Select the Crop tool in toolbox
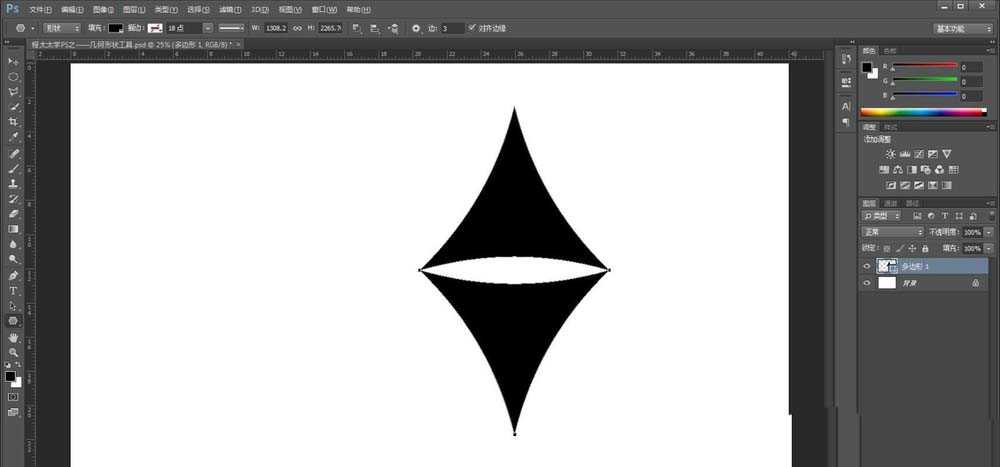 [13, 122]
